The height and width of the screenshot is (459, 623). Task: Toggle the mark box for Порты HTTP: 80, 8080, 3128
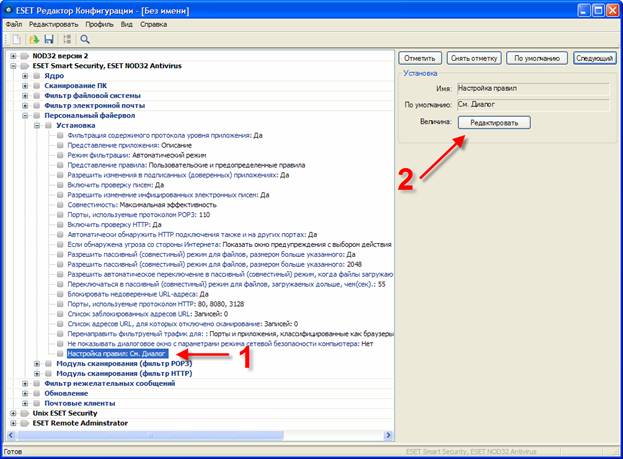click(60, 304)
